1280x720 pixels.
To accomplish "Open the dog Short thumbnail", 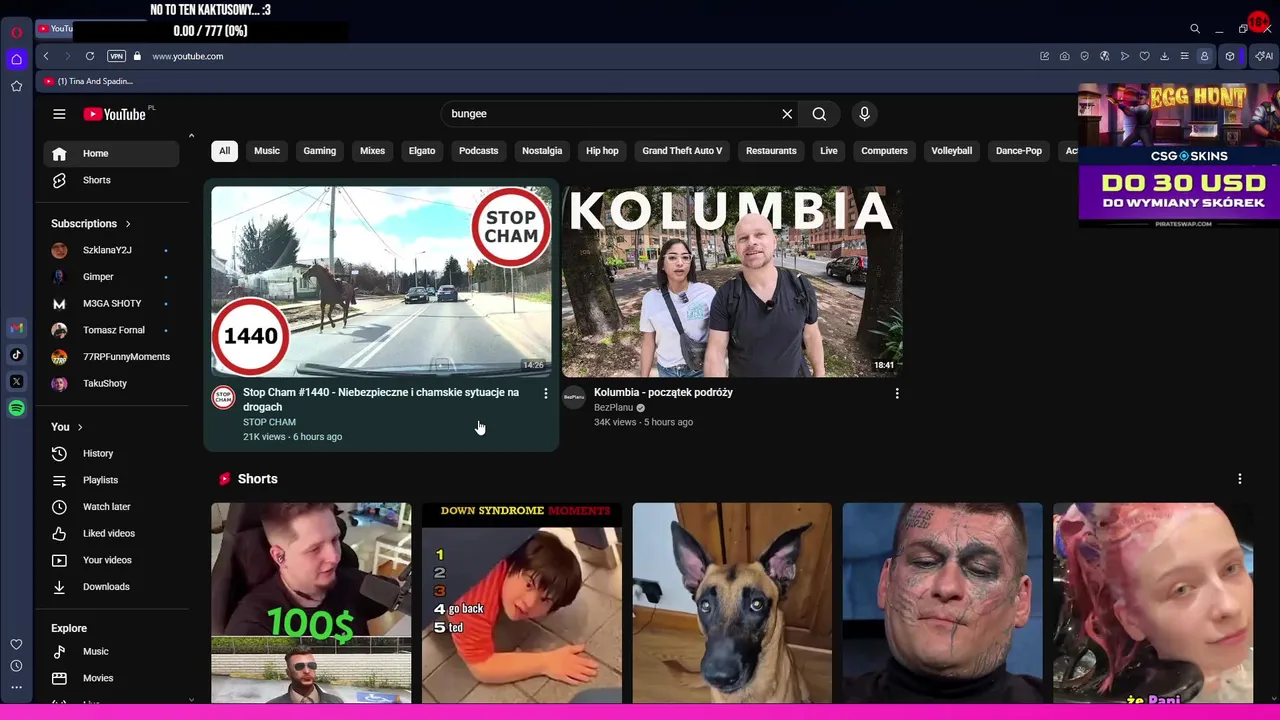I will point(732,603).
